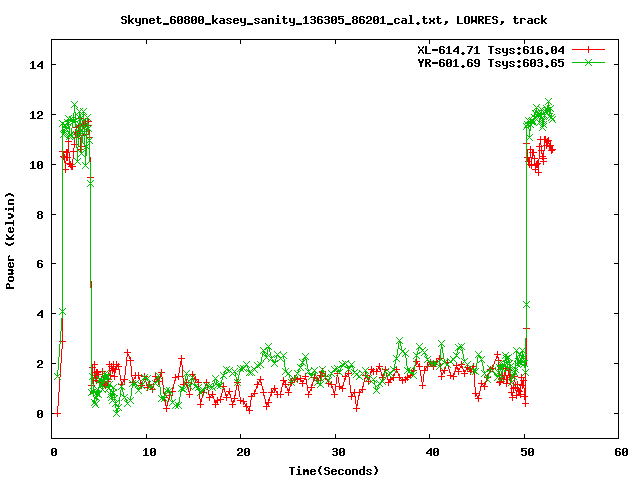The width and height of the screenshot is (640, 480).
Task: Click the x-axis tick label '40'
Action: tap(433, 452)
